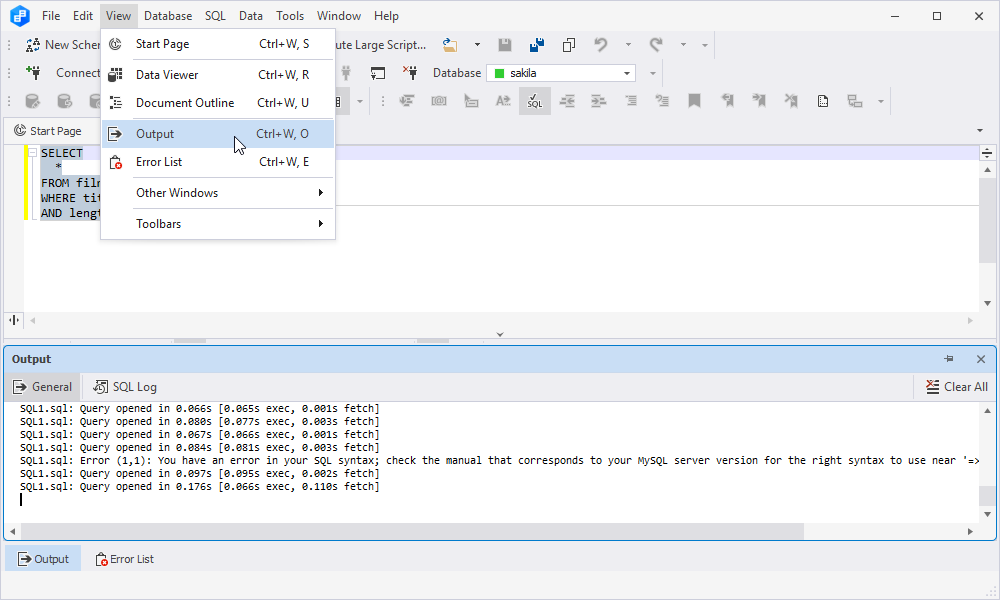Expand the Other Windows submenu
1000x600 pixels.
pos(218,193)
